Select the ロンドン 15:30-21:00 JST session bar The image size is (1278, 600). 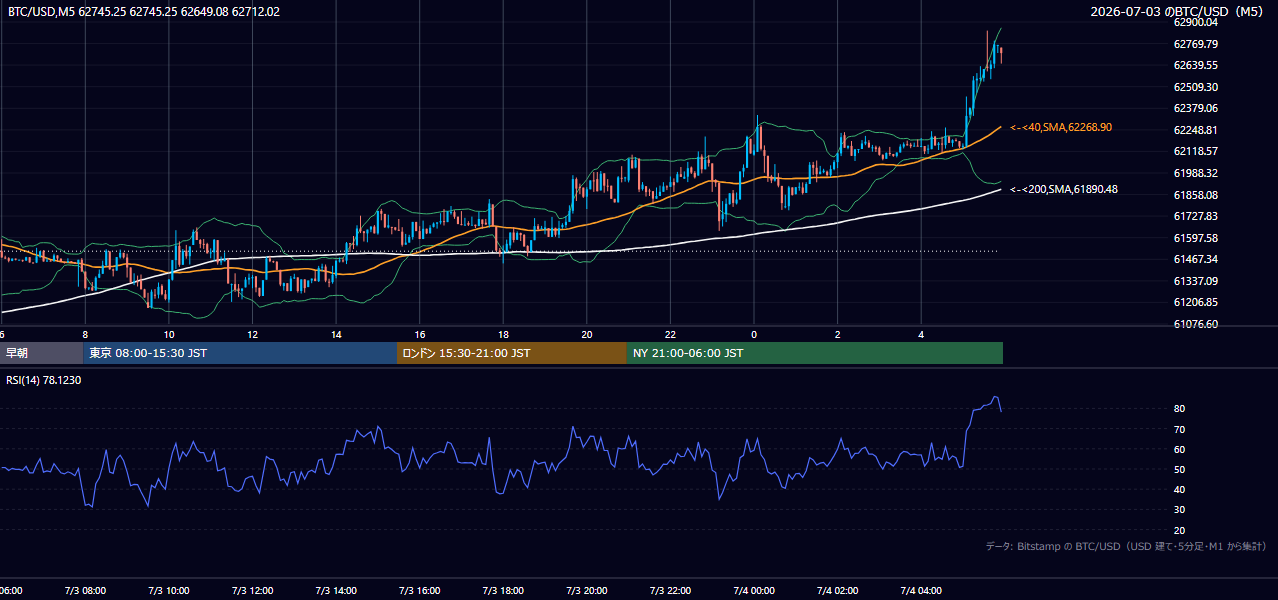512,353
